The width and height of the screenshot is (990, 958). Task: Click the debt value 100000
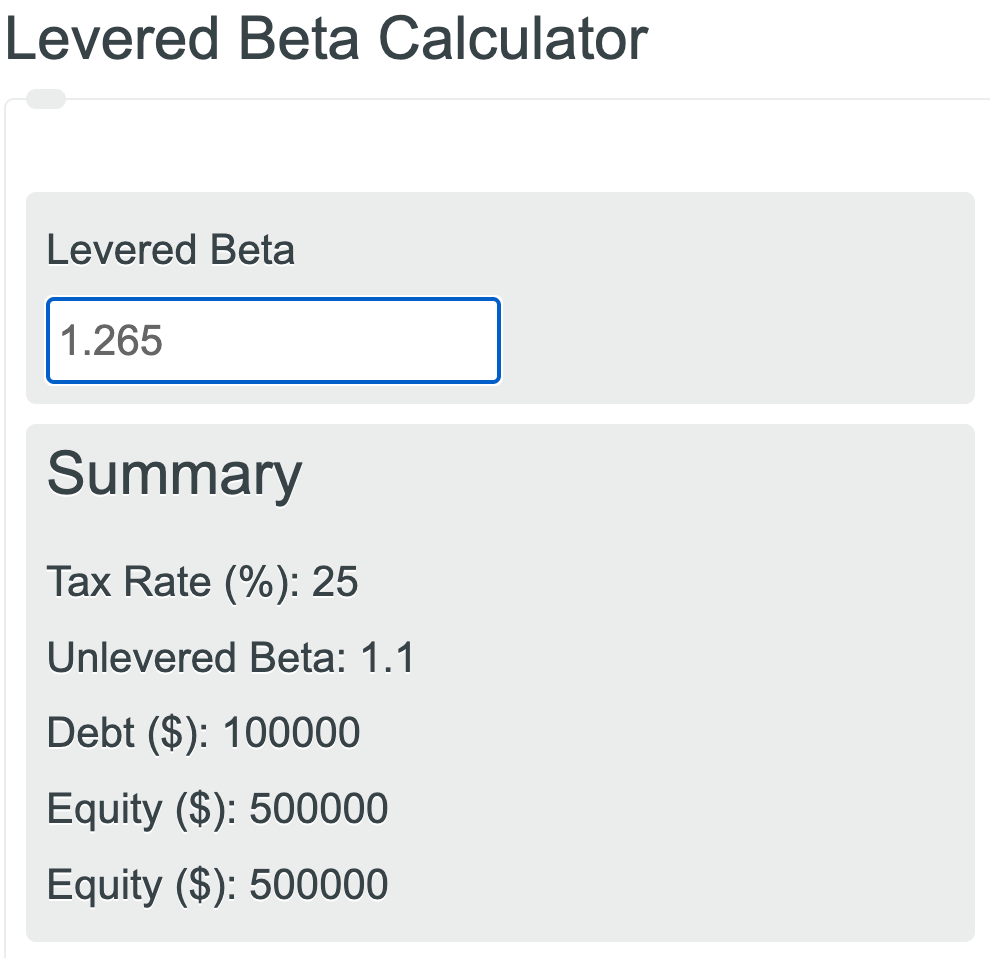[x=291, y=733]
